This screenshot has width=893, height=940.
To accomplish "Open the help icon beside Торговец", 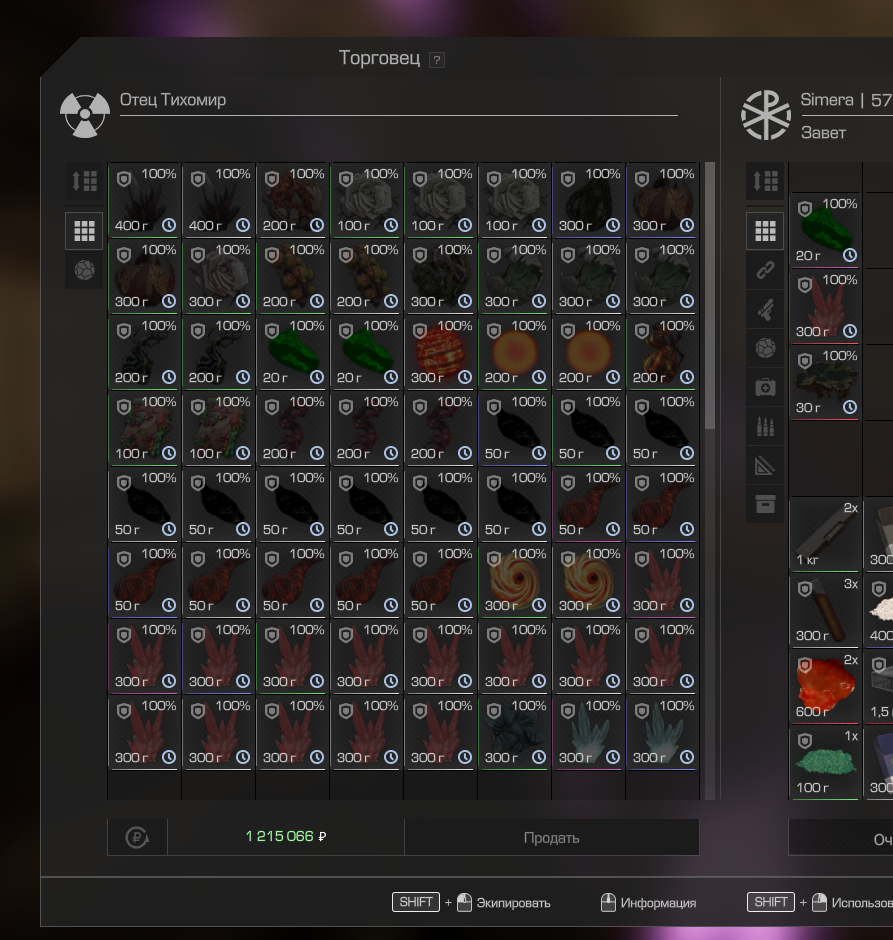I will pos(437,60).
